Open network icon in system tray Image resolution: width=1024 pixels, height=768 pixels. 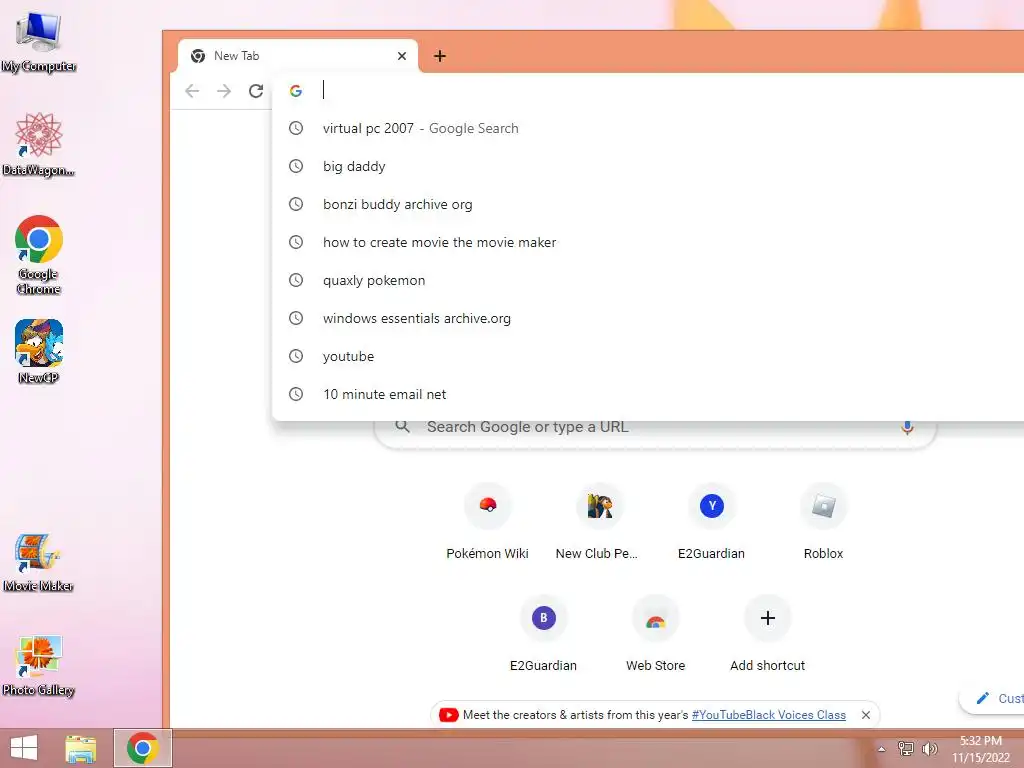click(905, 749)
